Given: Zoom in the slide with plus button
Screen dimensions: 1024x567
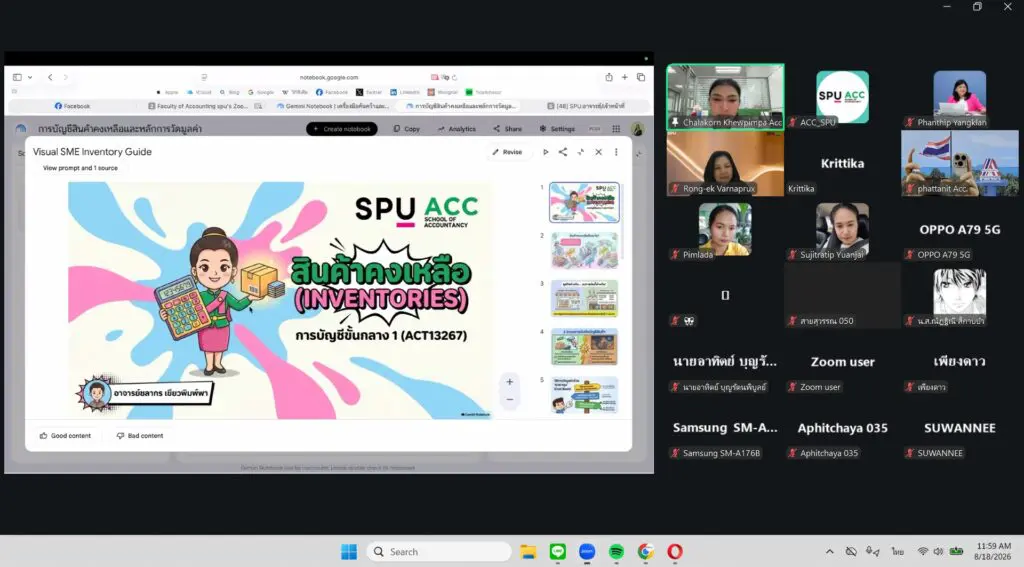Looking at the screenshot, I should pyautogui.click(x=509, y=381).
